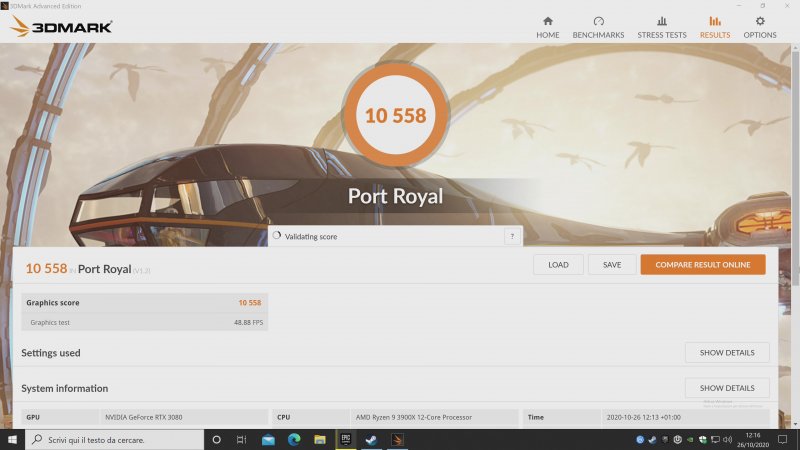Click the Graphics score value 10 558
Image resolution: width=800 pixels, height=450 pixels.
click(x=249, y=303)
